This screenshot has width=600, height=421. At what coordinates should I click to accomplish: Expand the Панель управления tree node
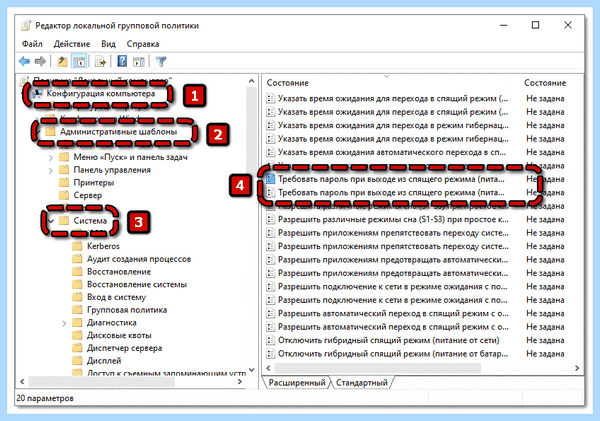click(x=51, y=170)
